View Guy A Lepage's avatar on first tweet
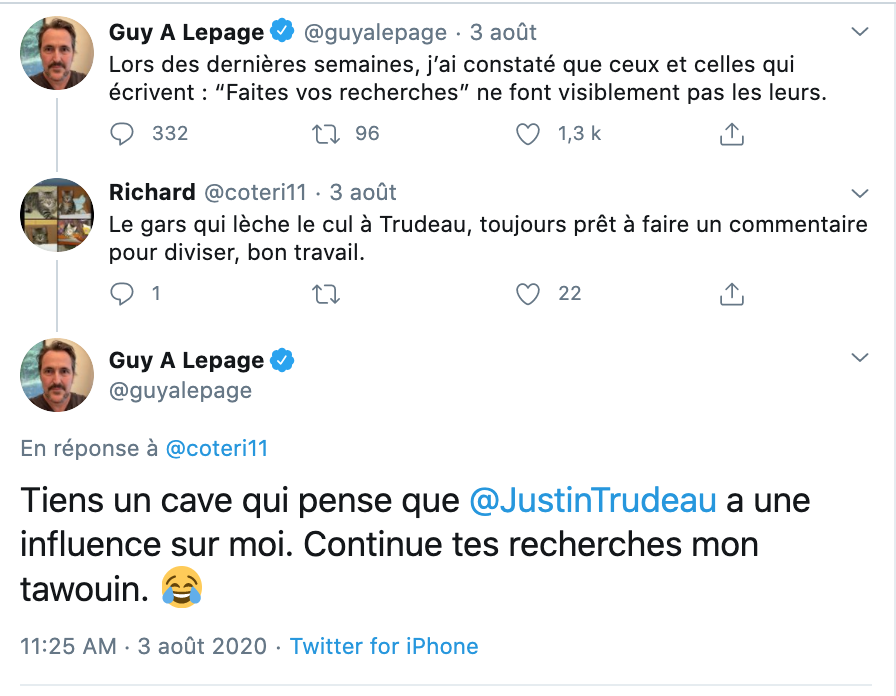The height and width of the screenshot is (696, 896). (57, 53)
